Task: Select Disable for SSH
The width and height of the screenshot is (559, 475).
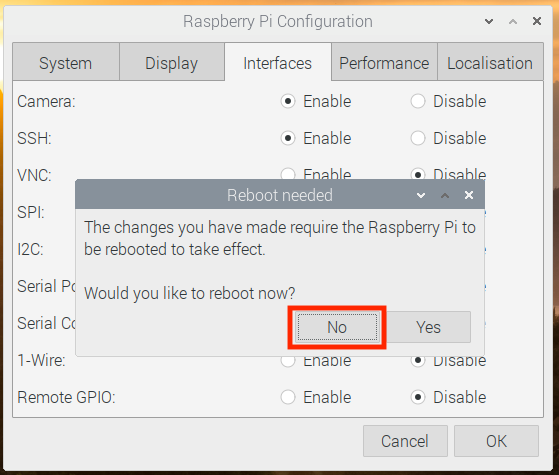Action: (x=418, y=138)
